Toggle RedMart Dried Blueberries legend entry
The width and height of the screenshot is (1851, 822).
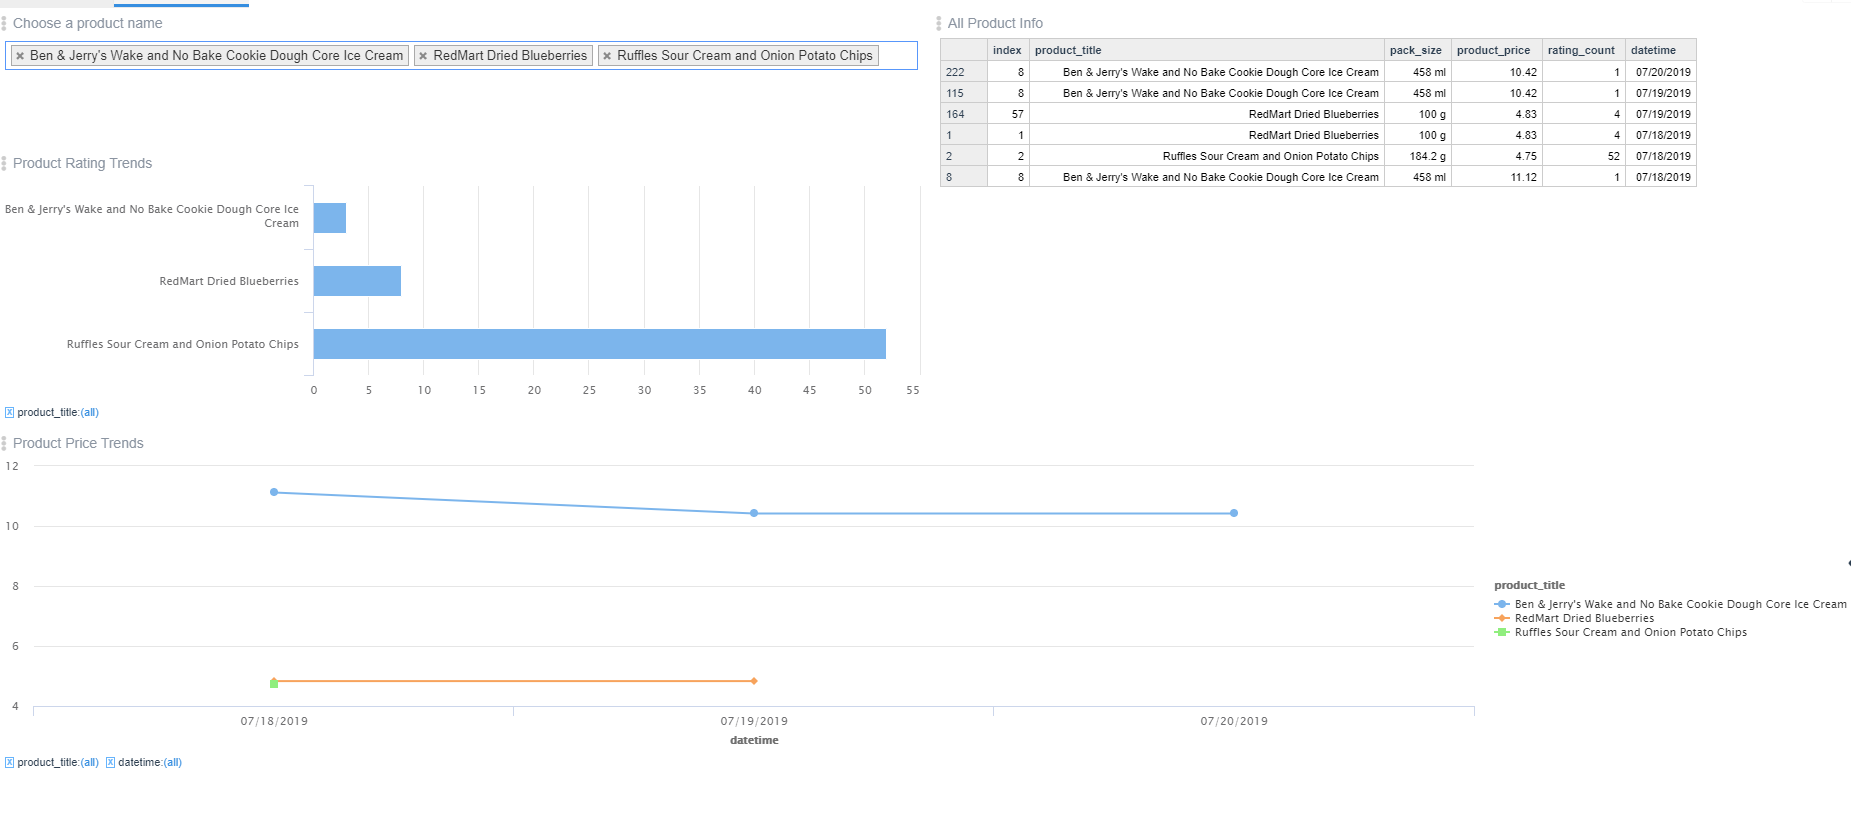1574,618
